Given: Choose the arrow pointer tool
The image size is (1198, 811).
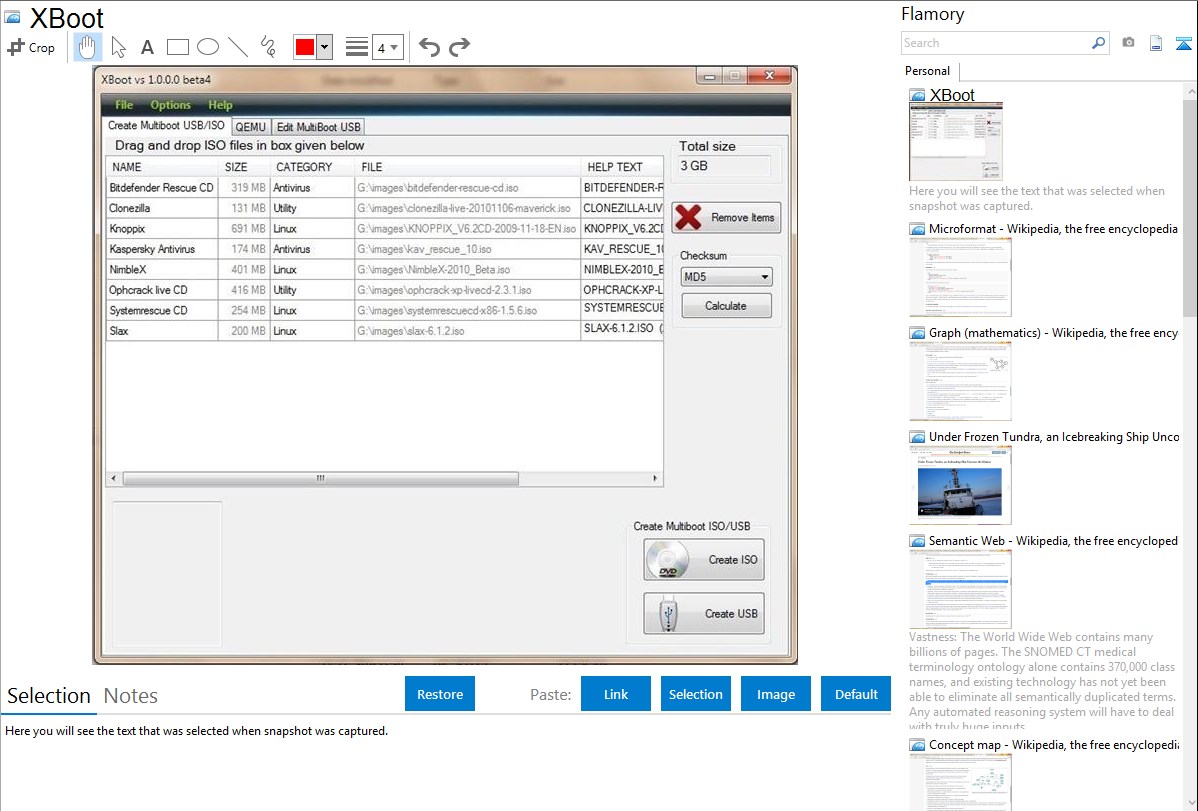Looking at the screenshot, I should click(118, 47).
